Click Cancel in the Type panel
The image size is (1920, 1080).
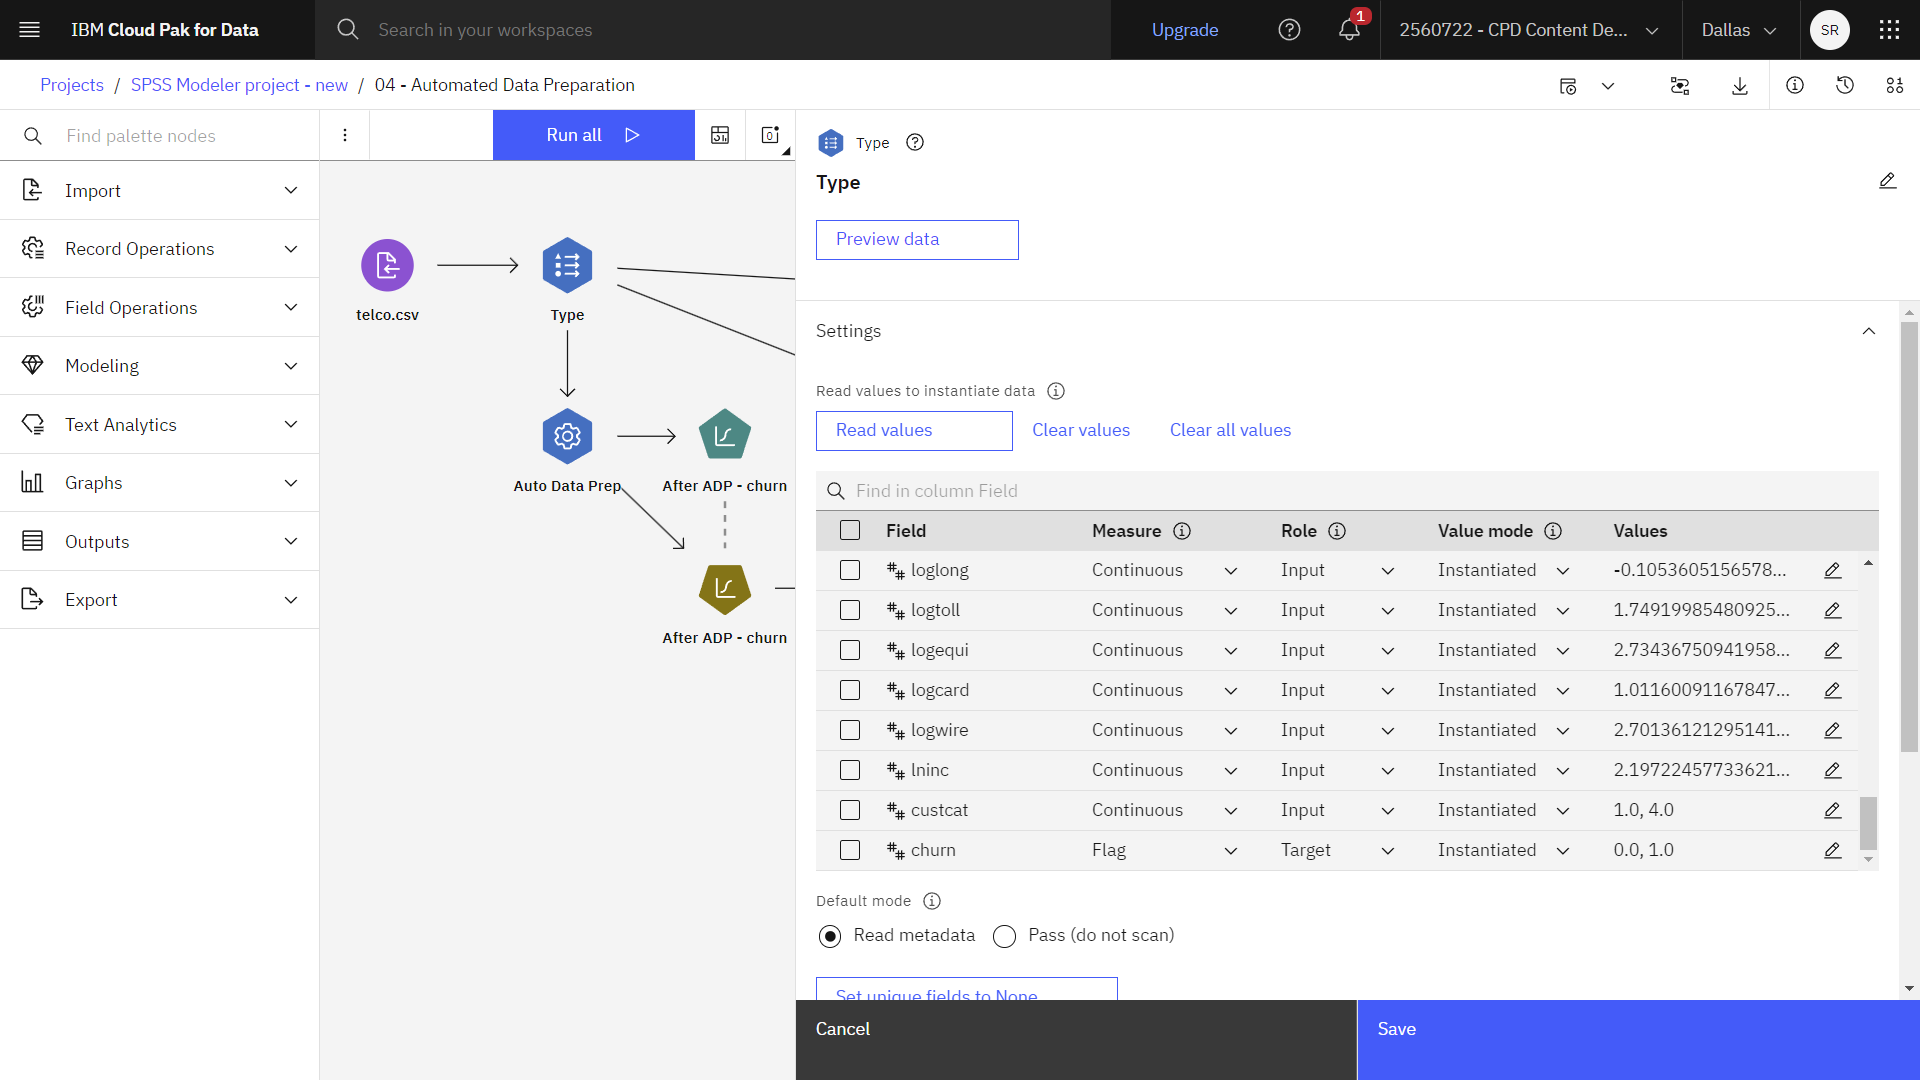(1076, 1040)
